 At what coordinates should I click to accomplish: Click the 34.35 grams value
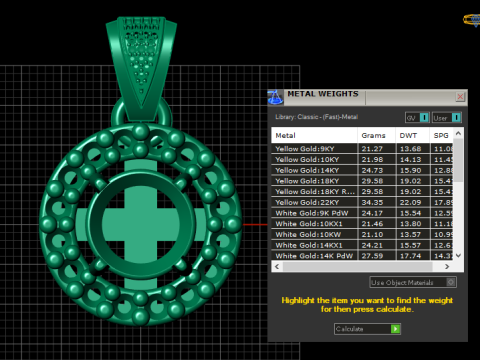pos(372,202)
